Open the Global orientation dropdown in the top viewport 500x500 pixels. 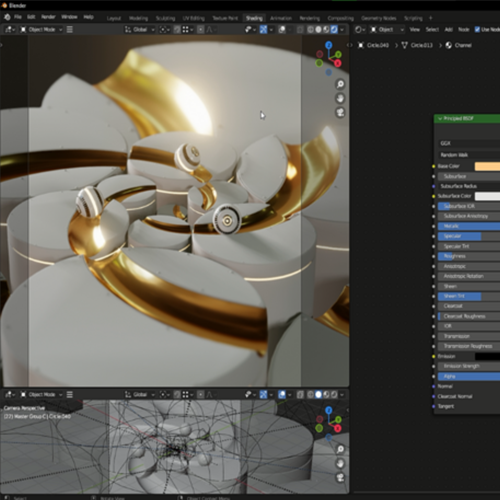pyautogui.click(x=140, y=30)
